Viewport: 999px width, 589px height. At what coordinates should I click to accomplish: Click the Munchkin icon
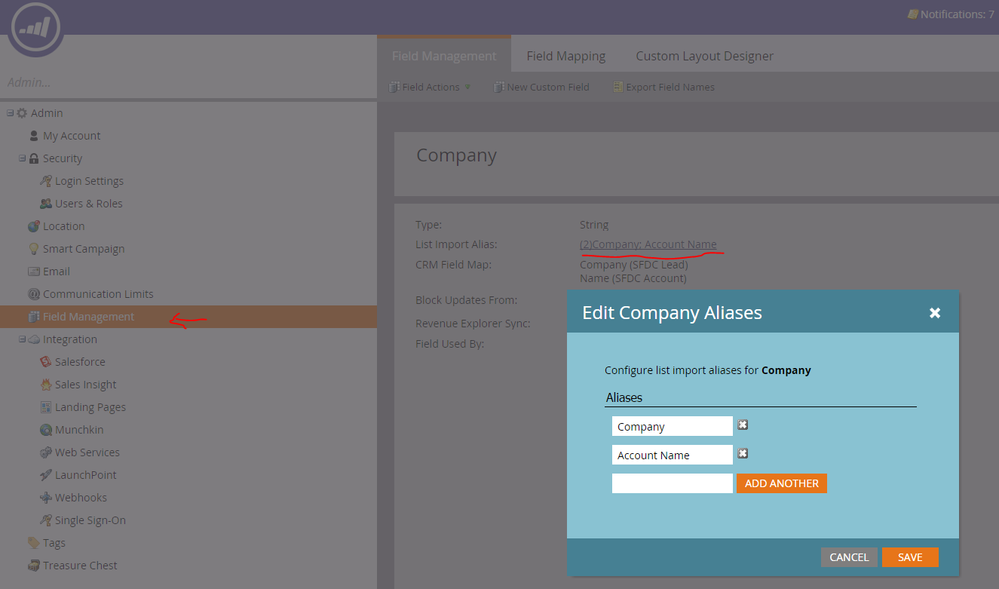point(46,430)
